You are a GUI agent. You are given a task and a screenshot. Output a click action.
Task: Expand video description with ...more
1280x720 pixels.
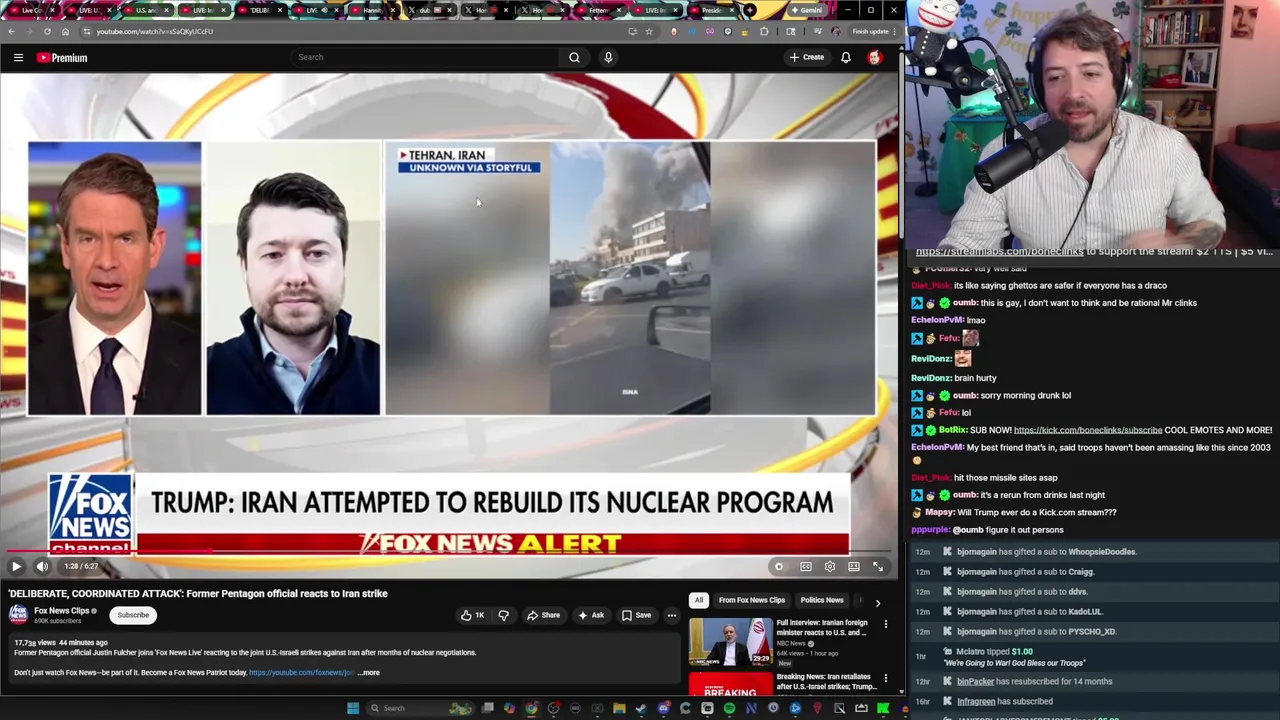click(369, 673)
